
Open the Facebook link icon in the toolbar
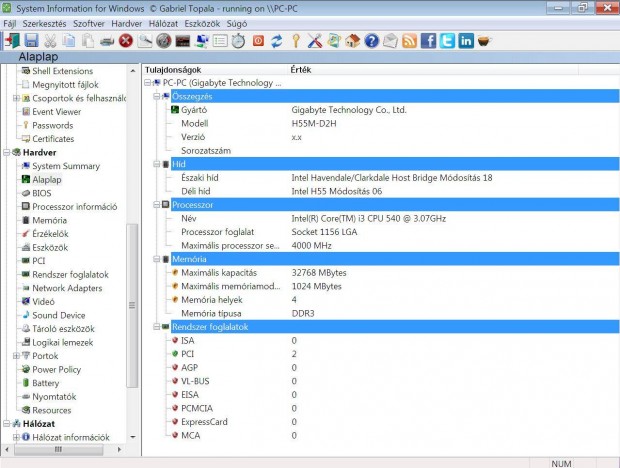428,41
